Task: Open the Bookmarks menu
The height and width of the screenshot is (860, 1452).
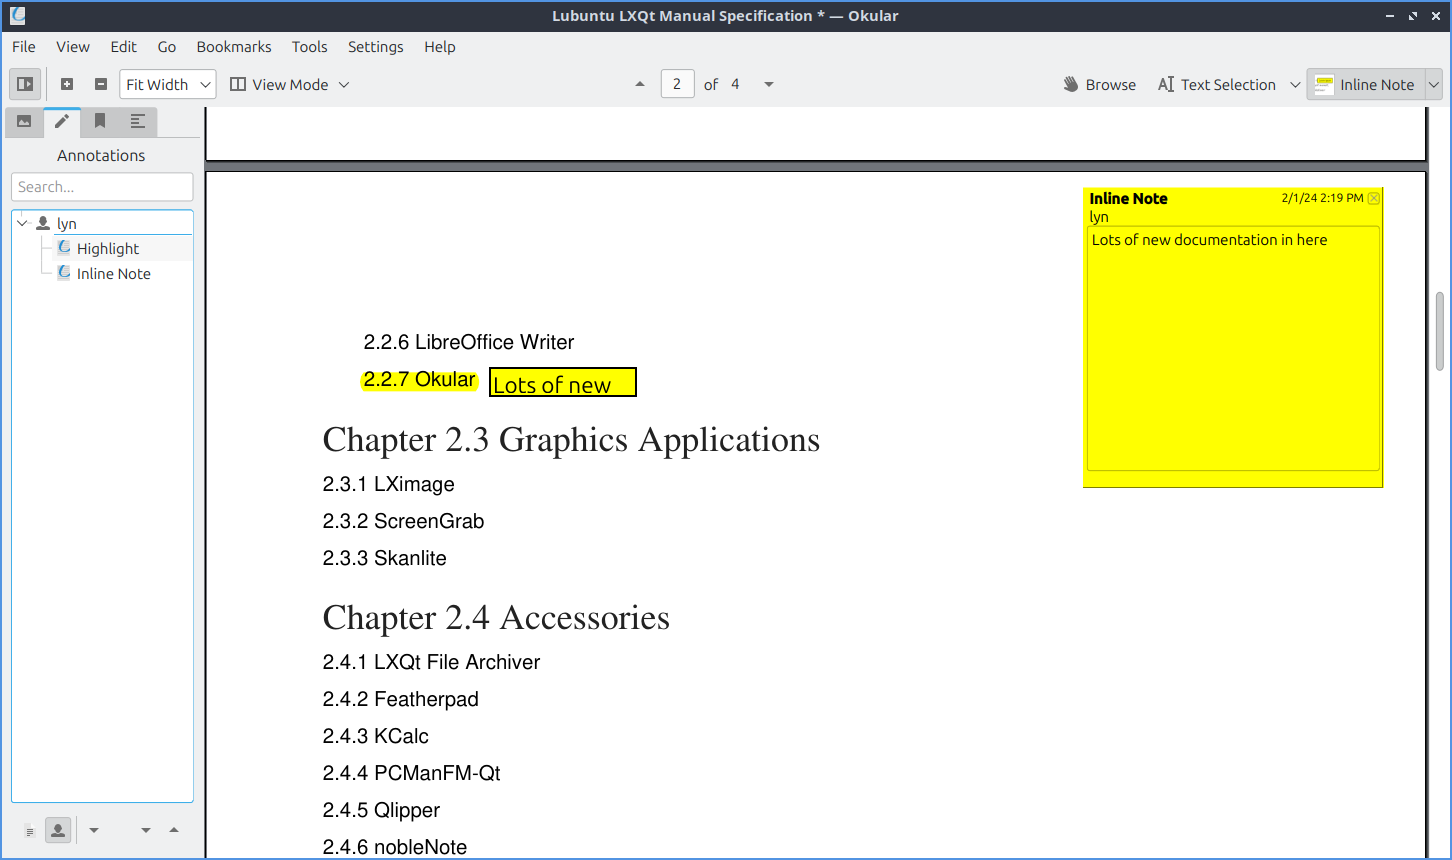Action: tap(234, 47)
